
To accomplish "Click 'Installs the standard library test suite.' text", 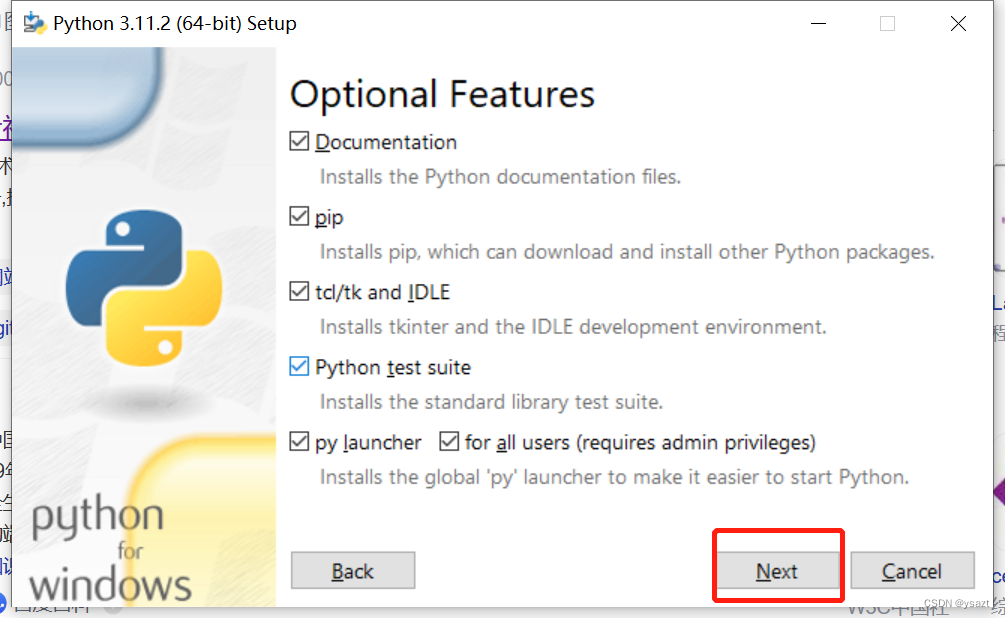I will 491,402.
